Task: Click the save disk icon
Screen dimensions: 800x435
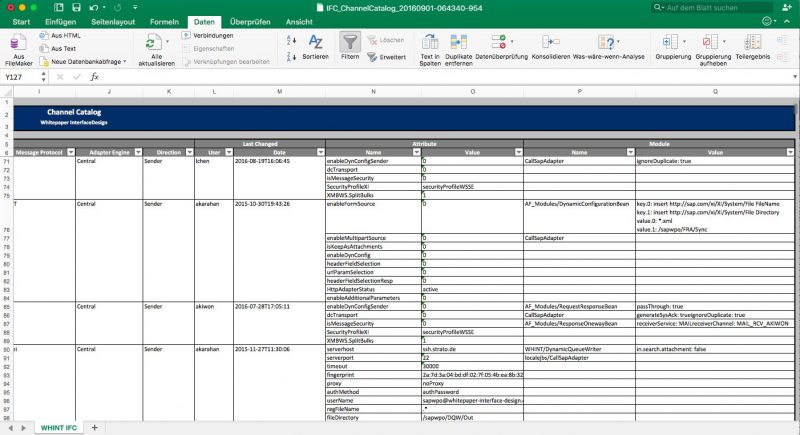Action: pyautogui.click(x=76, y=8)
